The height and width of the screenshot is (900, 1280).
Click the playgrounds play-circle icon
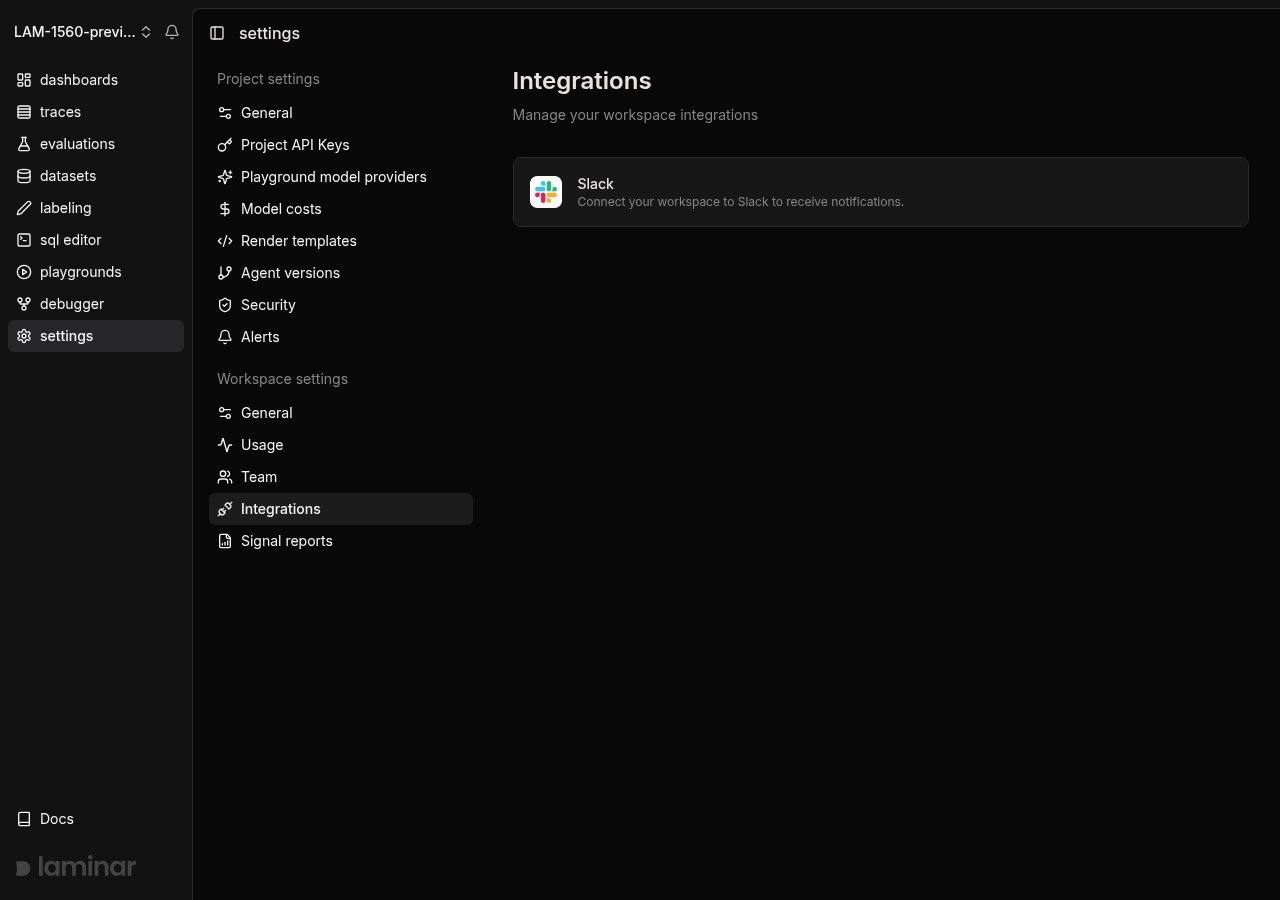pyautogui.click(x=24, y=272)
